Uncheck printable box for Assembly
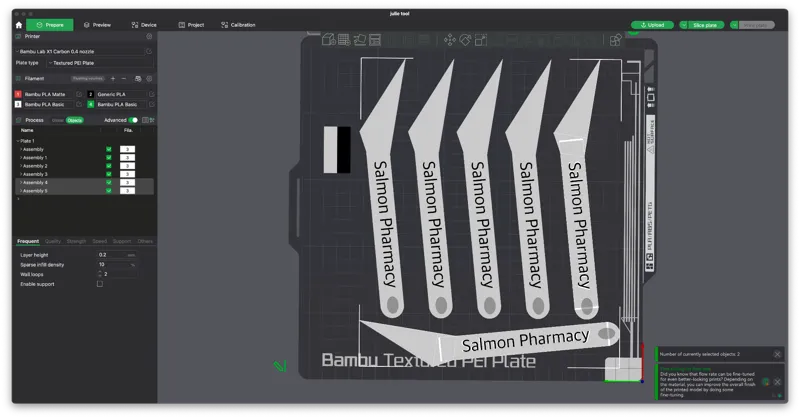This screenshot has width=800, height=418. (109, 149)
